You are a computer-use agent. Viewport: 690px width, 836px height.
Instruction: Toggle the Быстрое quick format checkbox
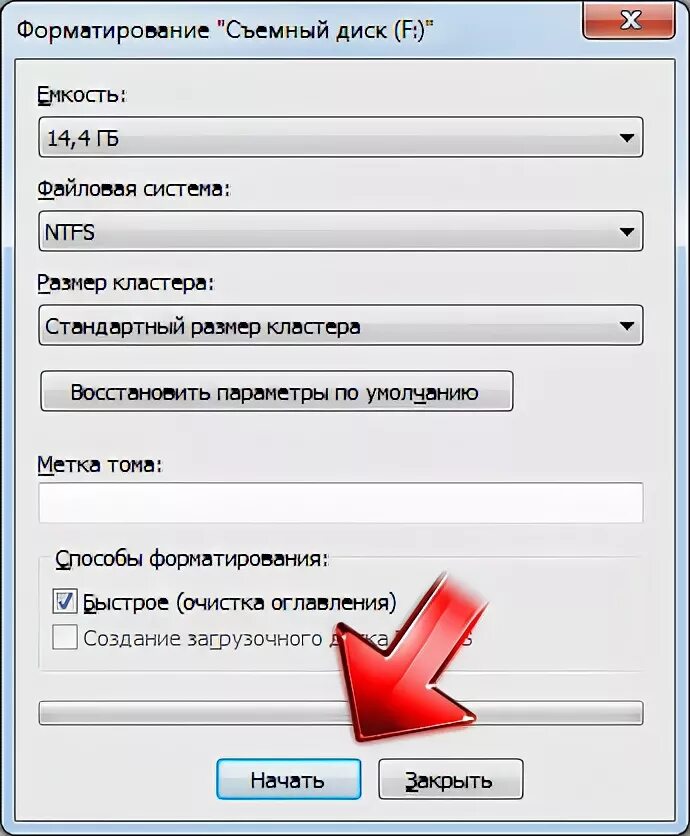[65, 602]
